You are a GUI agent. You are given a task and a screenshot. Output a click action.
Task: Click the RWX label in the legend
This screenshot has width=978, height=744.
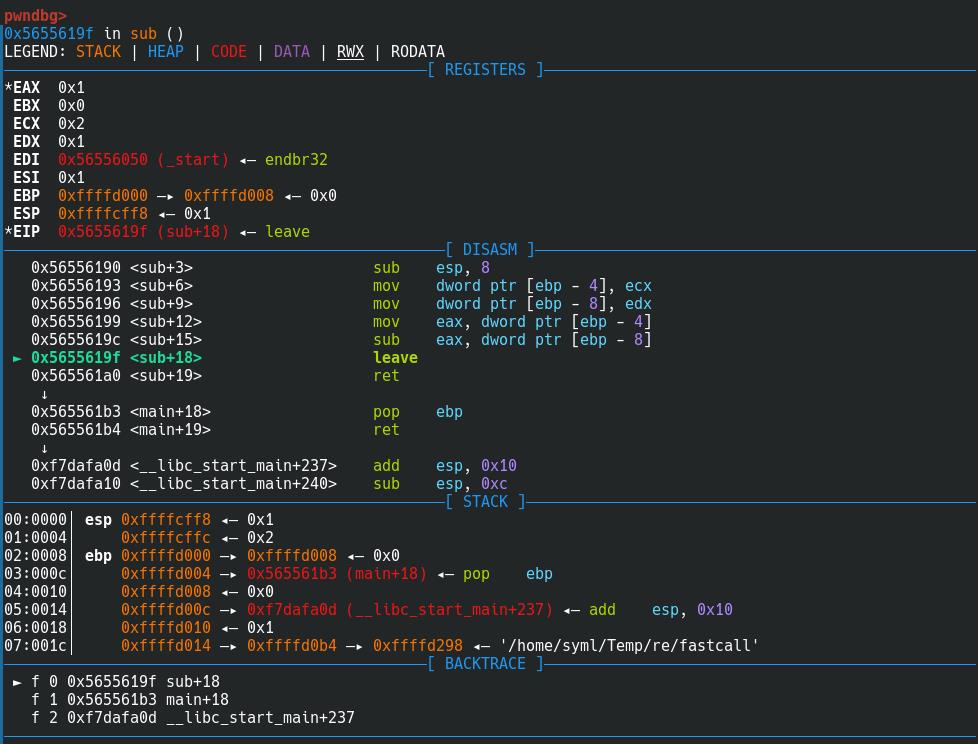click(350, 52)
